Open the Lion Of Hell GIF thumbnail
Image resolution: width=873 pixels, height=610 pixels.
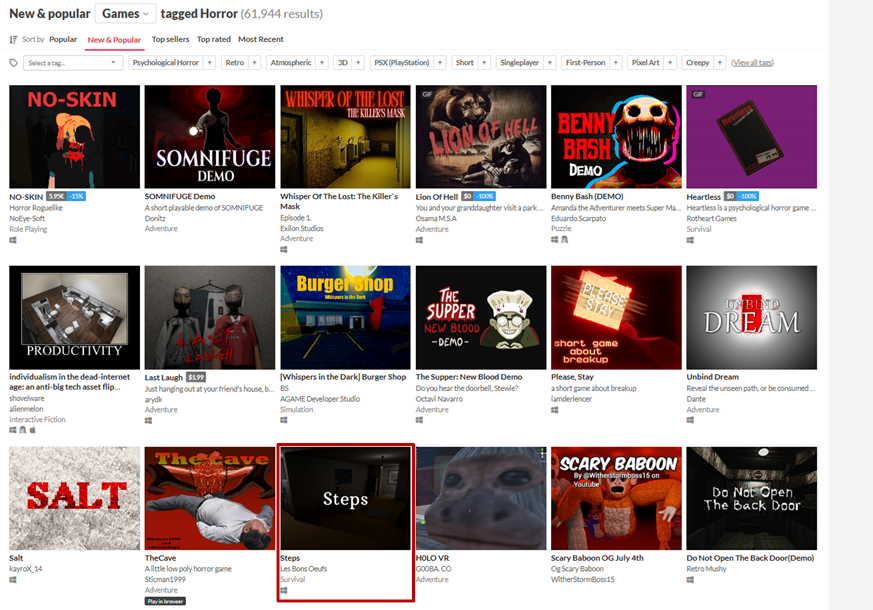point(481,137)
